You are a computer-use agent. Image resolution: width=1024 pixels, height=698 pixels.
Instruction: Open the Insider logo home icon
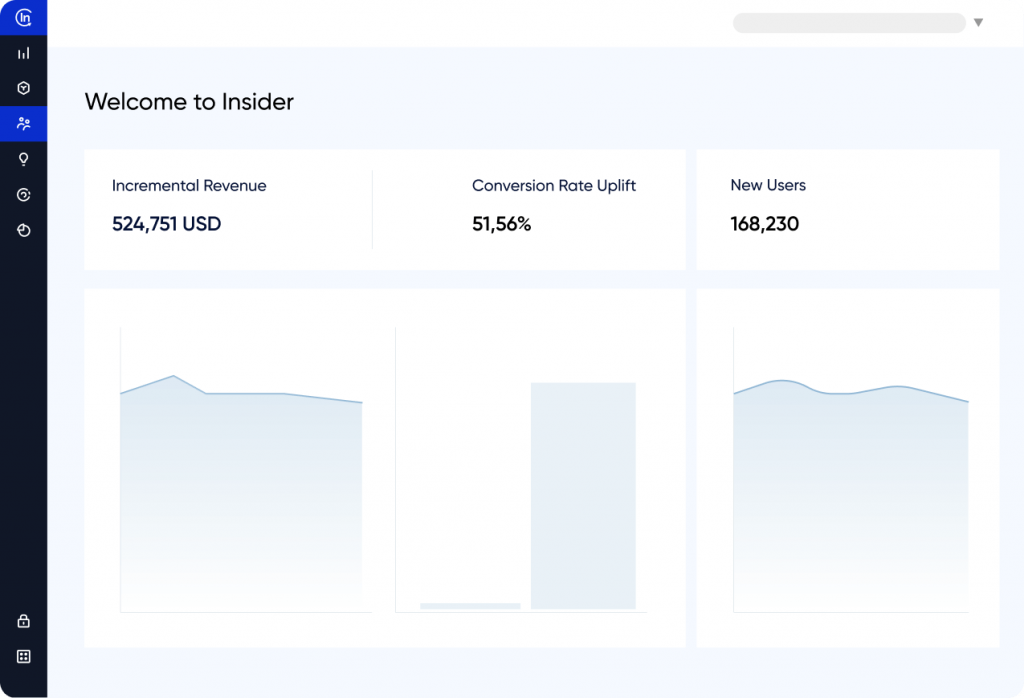tap(22, 17)
